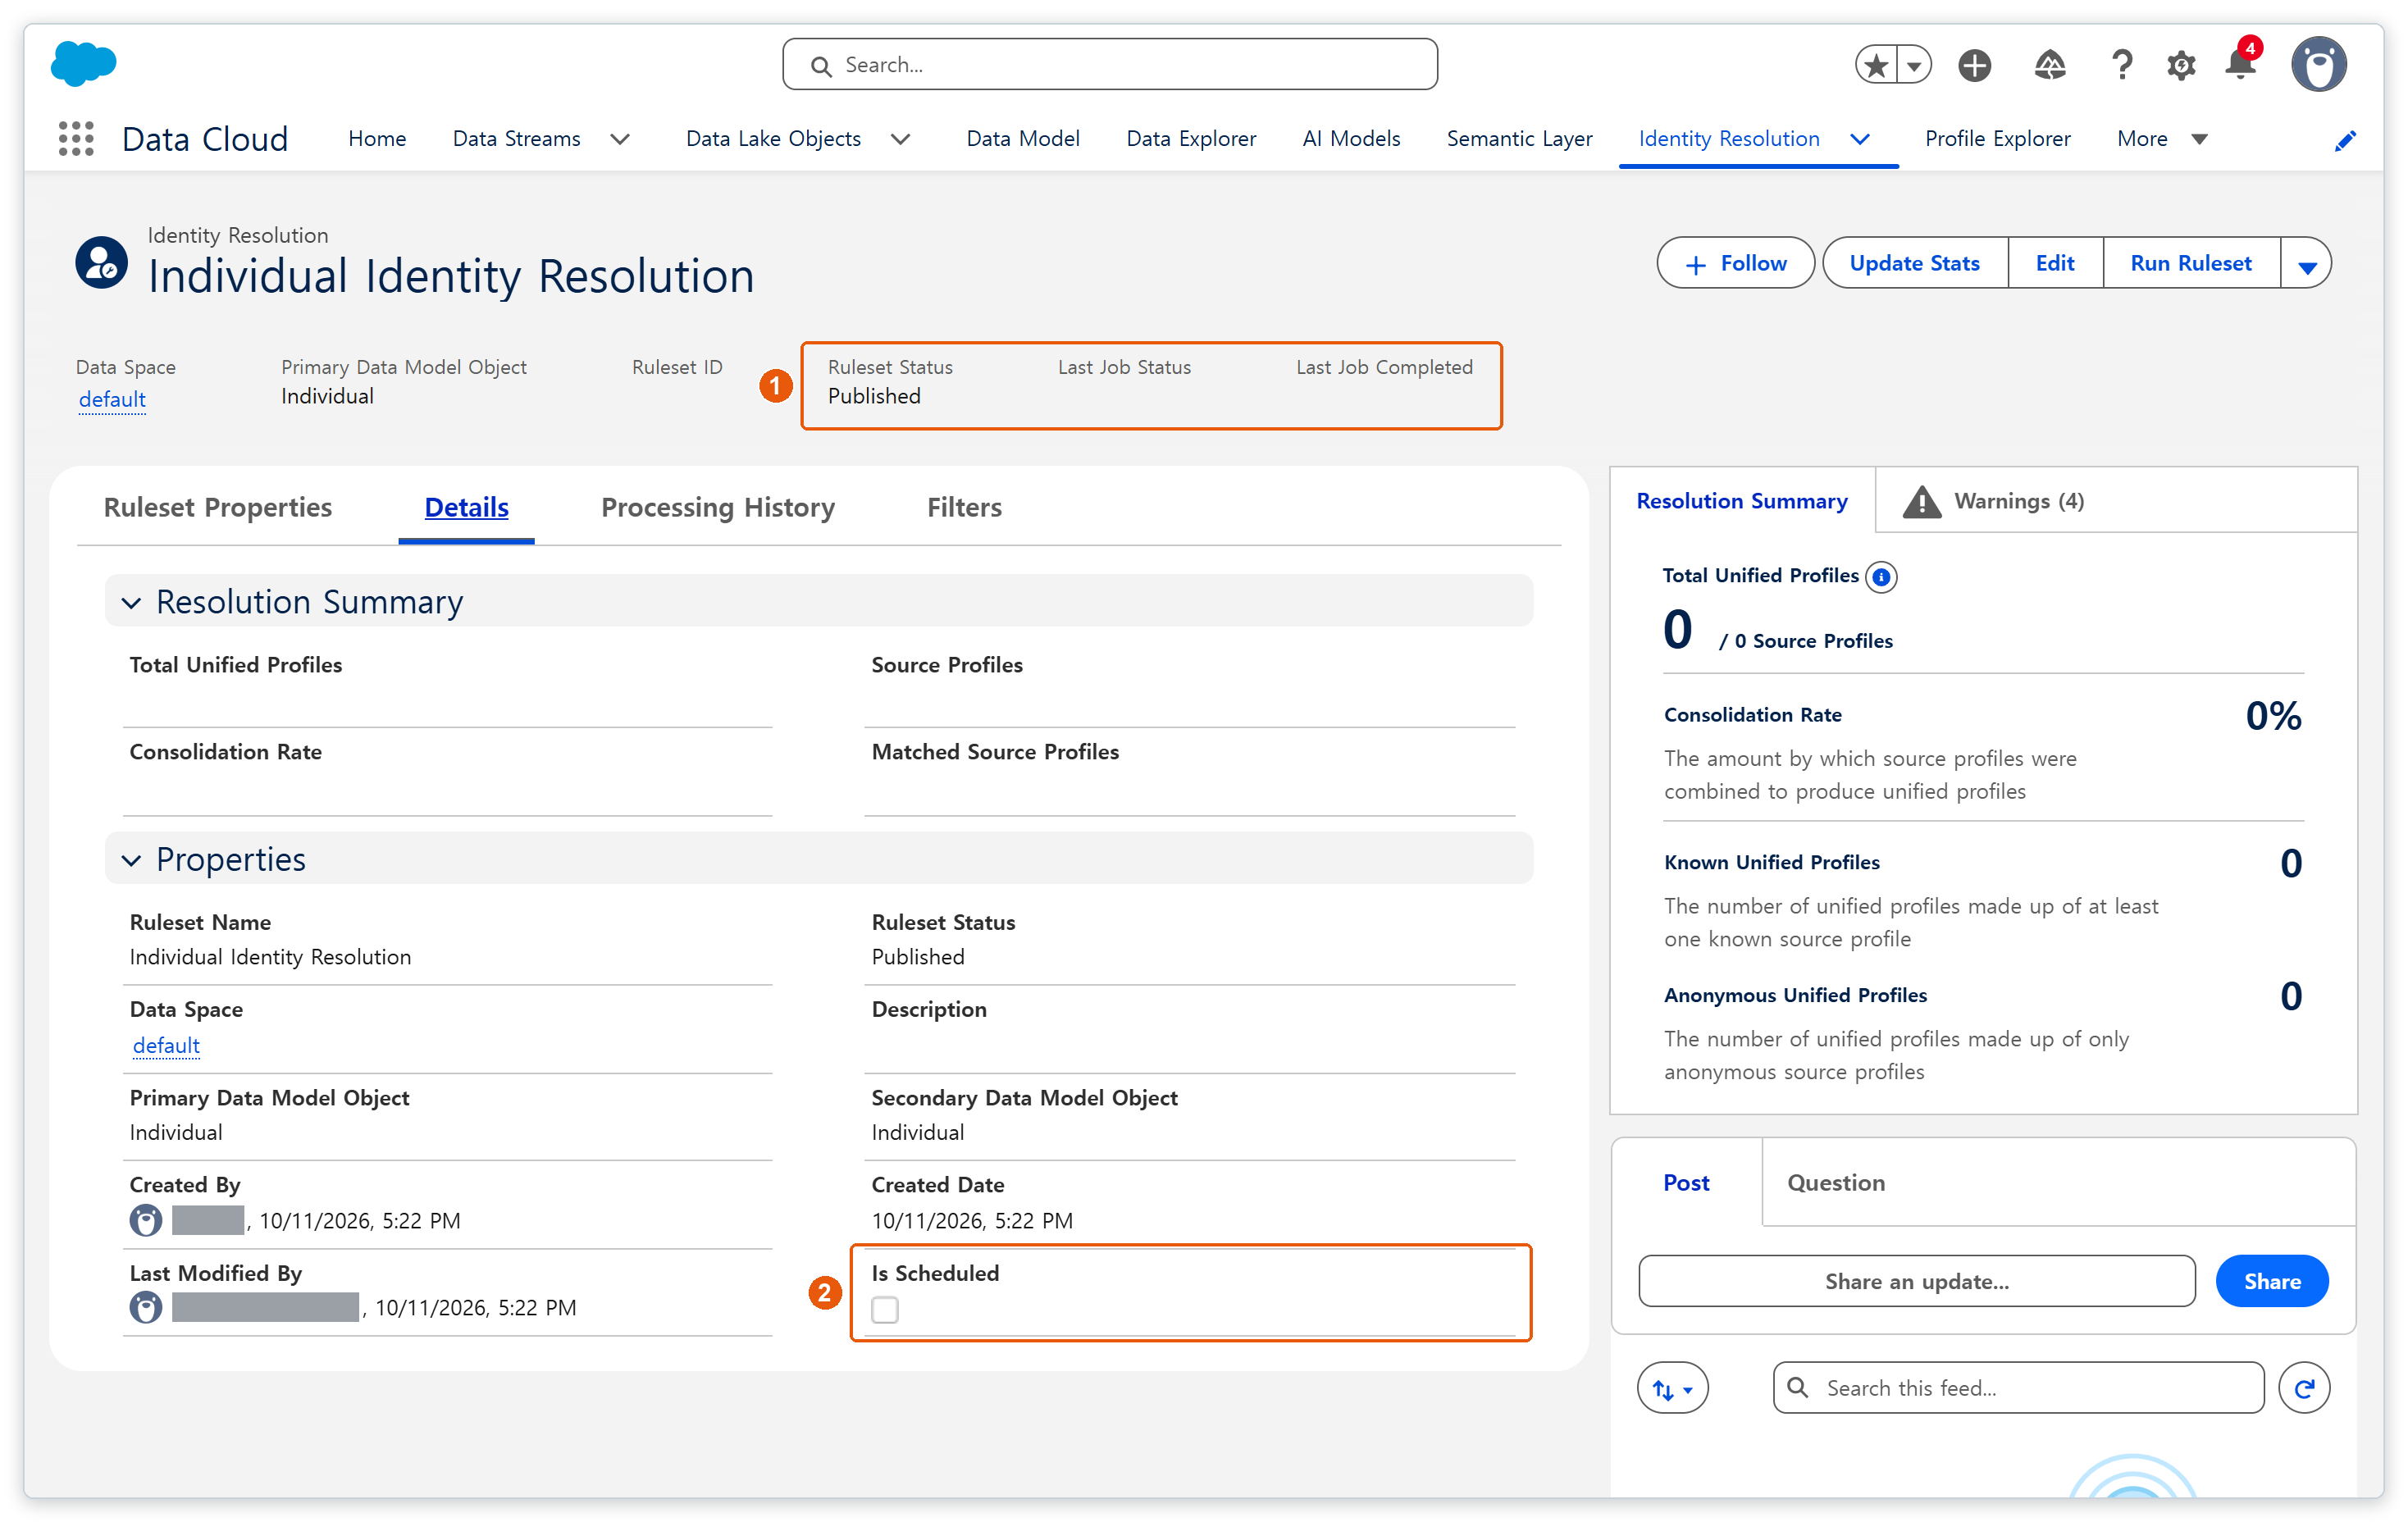This screenshot has width=2408, height=1522.
Task: Click the pencil icon to edit navigation
Action: [x=2344, y=140]
